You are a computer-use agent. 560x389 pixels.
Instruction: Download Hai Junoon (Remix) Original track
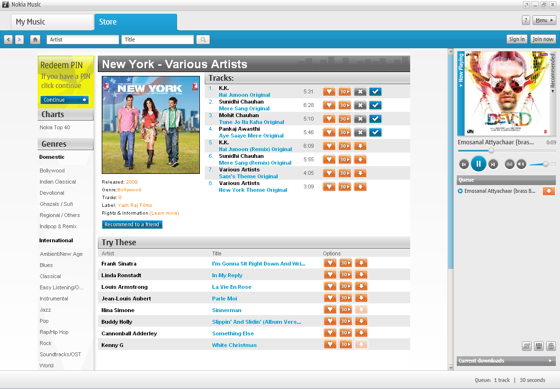pyautogui.click(x=360, y=146)
